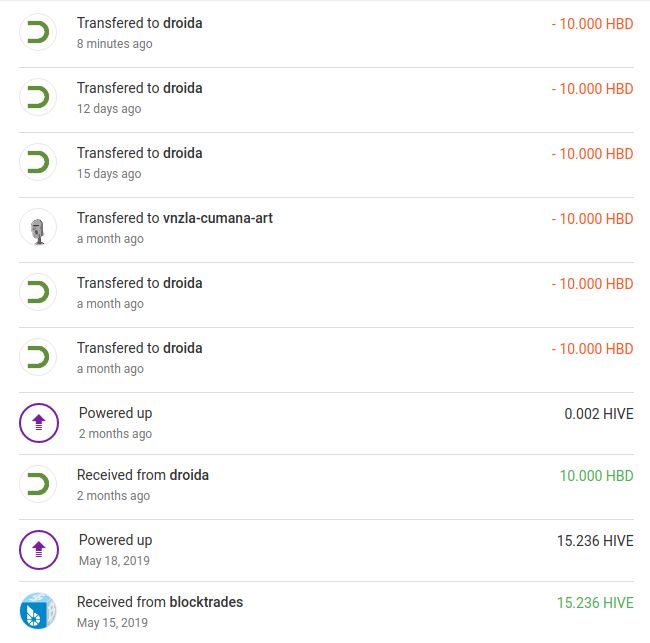The height and width of the screenshot is (643, 650).
Task: Click the 15.236 HIVE received amount in green
Action: (x=595, y=603)
